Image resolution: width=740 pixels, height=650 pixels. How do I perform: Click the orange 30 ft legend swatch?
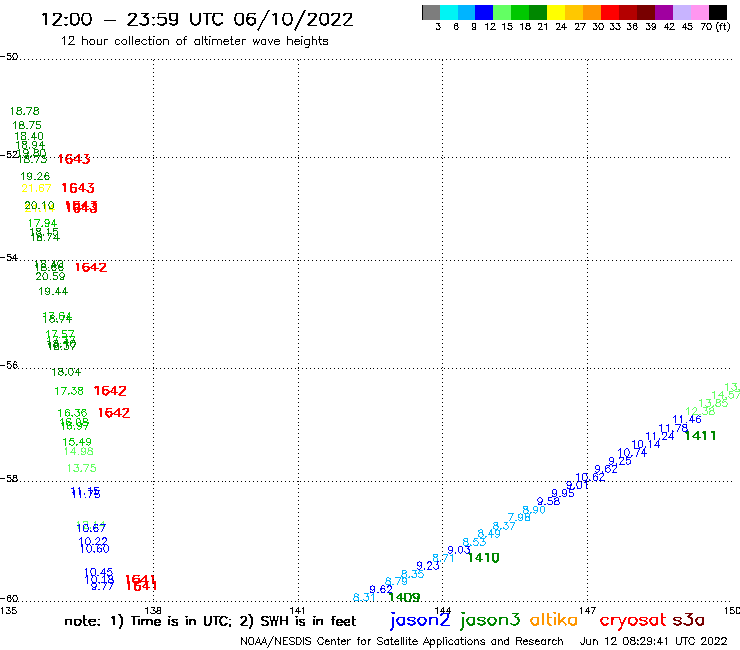coord(592,12)
